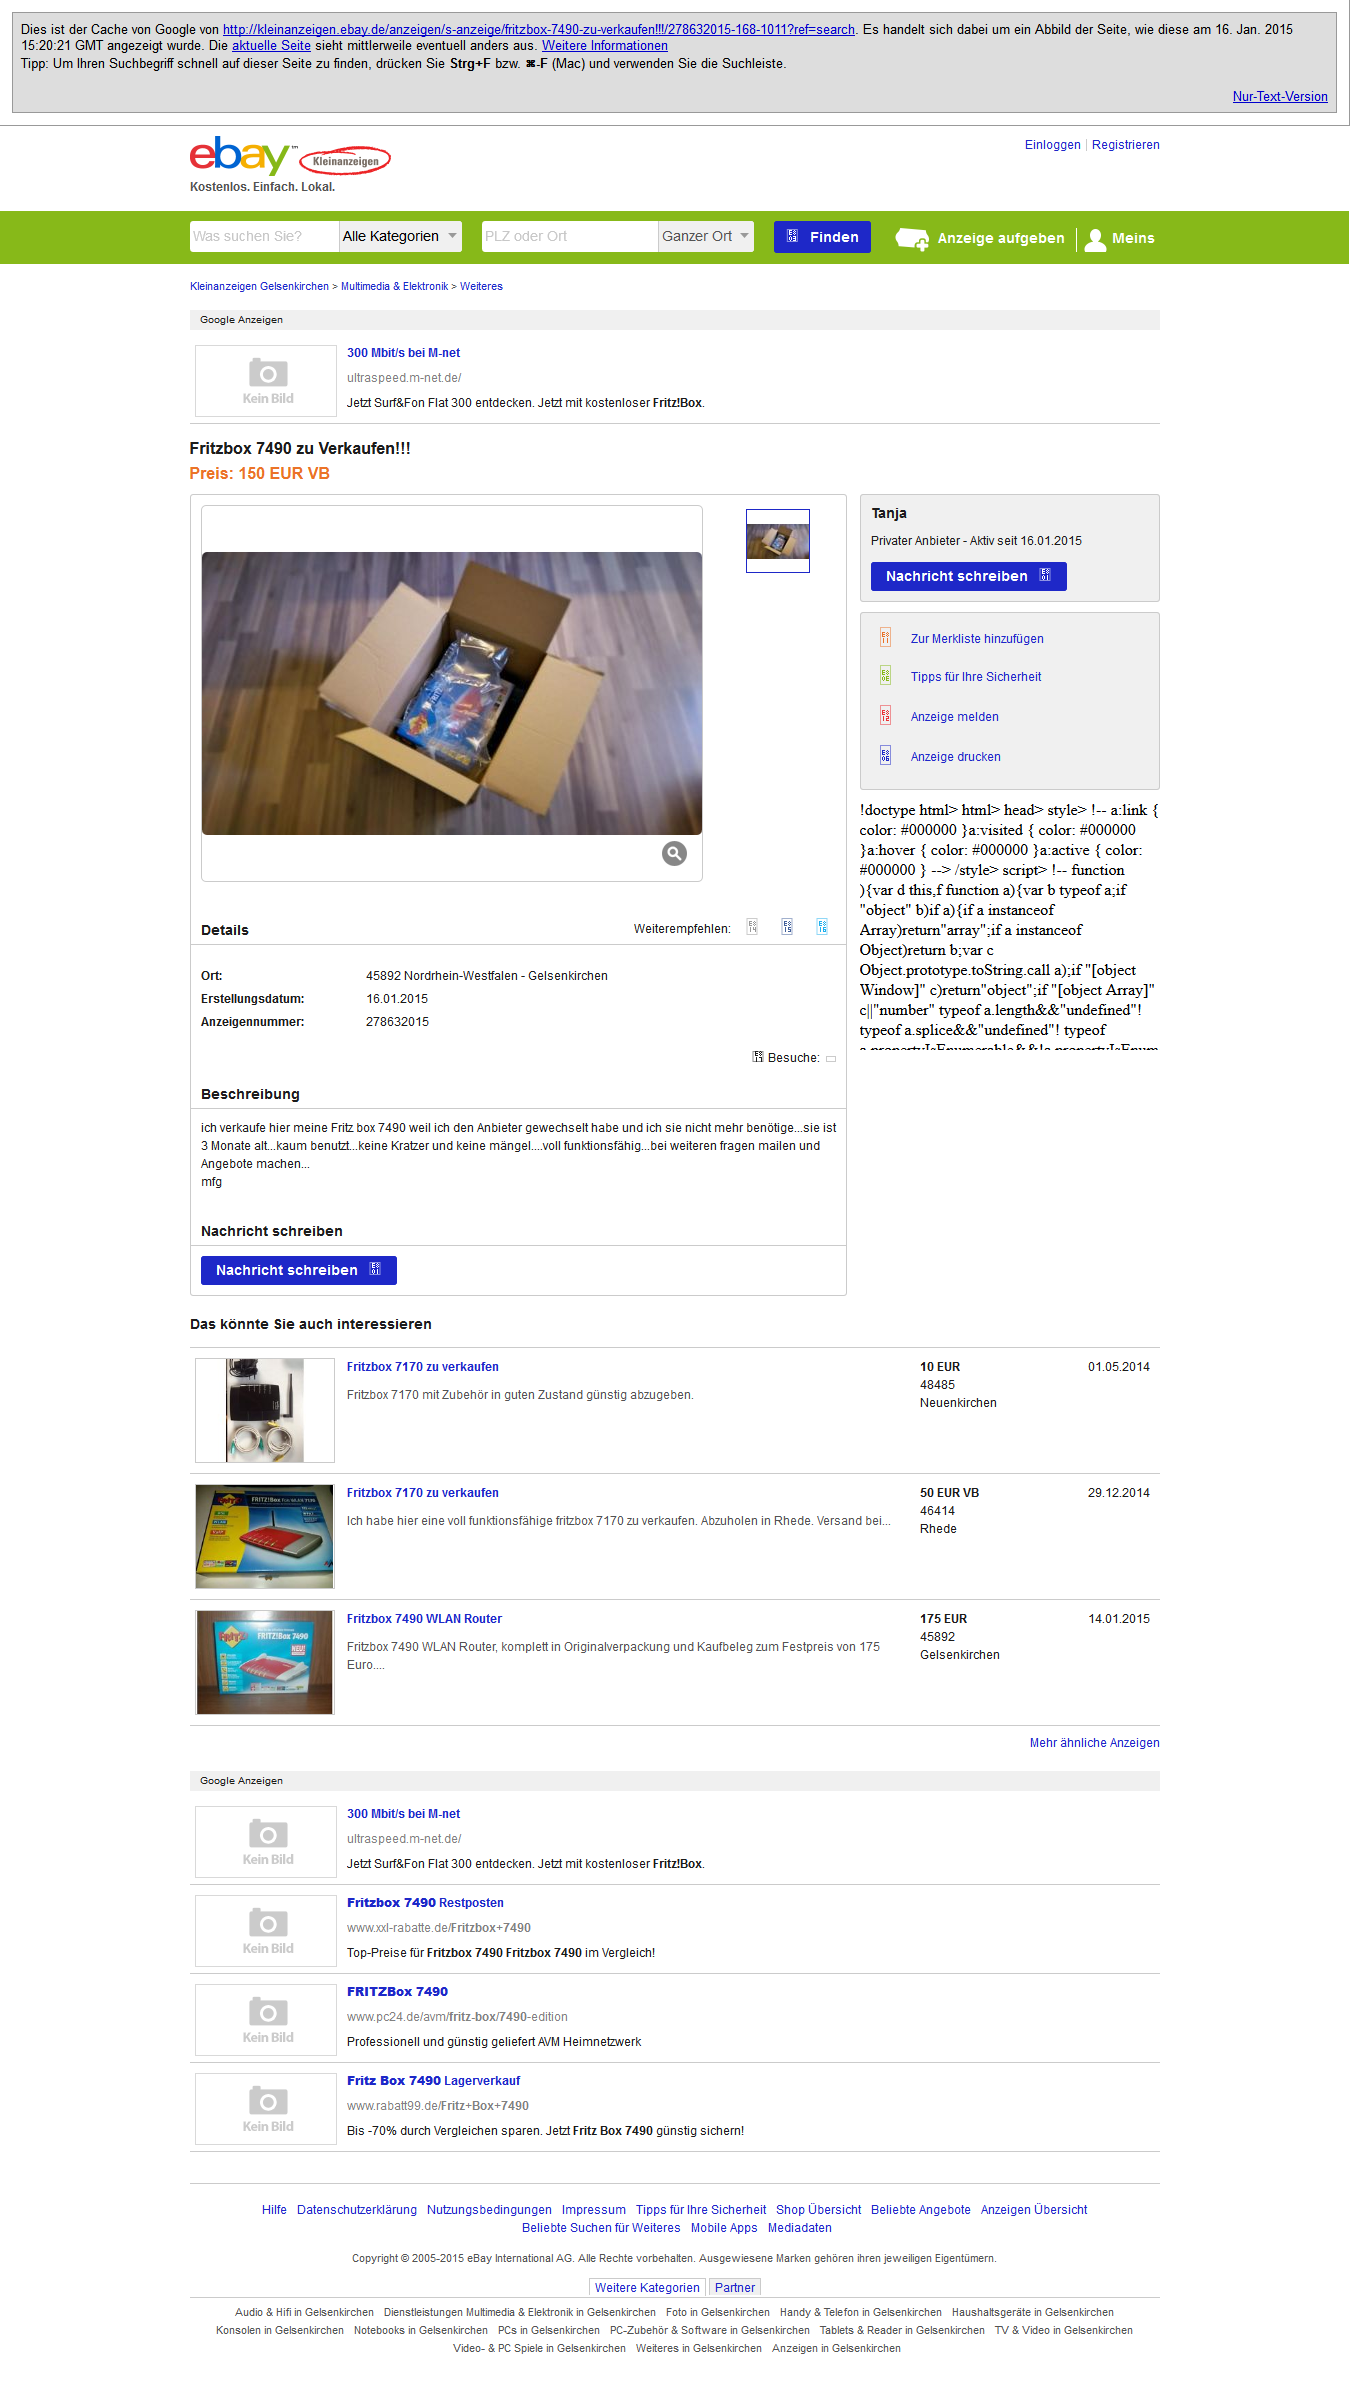
Task: Click first Weiterempfehlen share icon
Action: coord(752,927)
